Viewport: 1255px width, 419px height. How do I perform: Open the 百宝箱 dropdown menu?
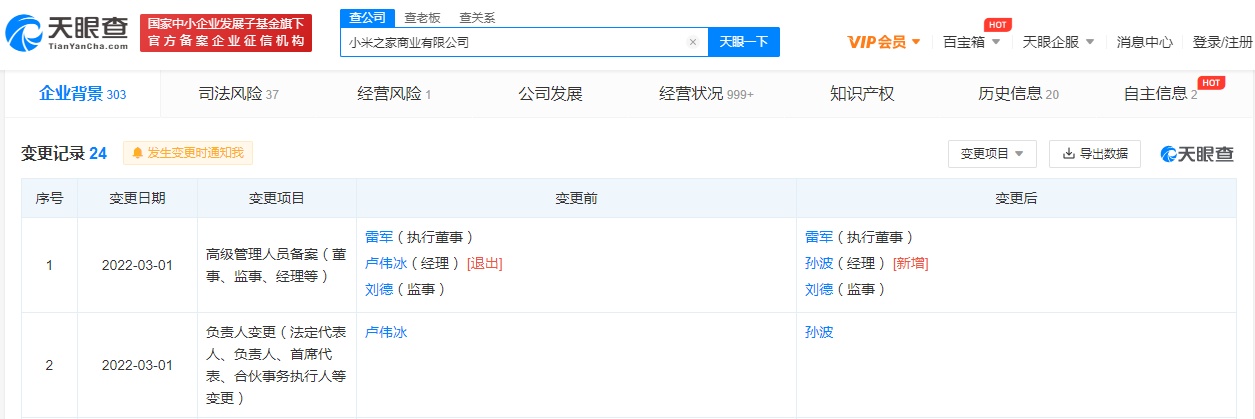tap(971, 42)
